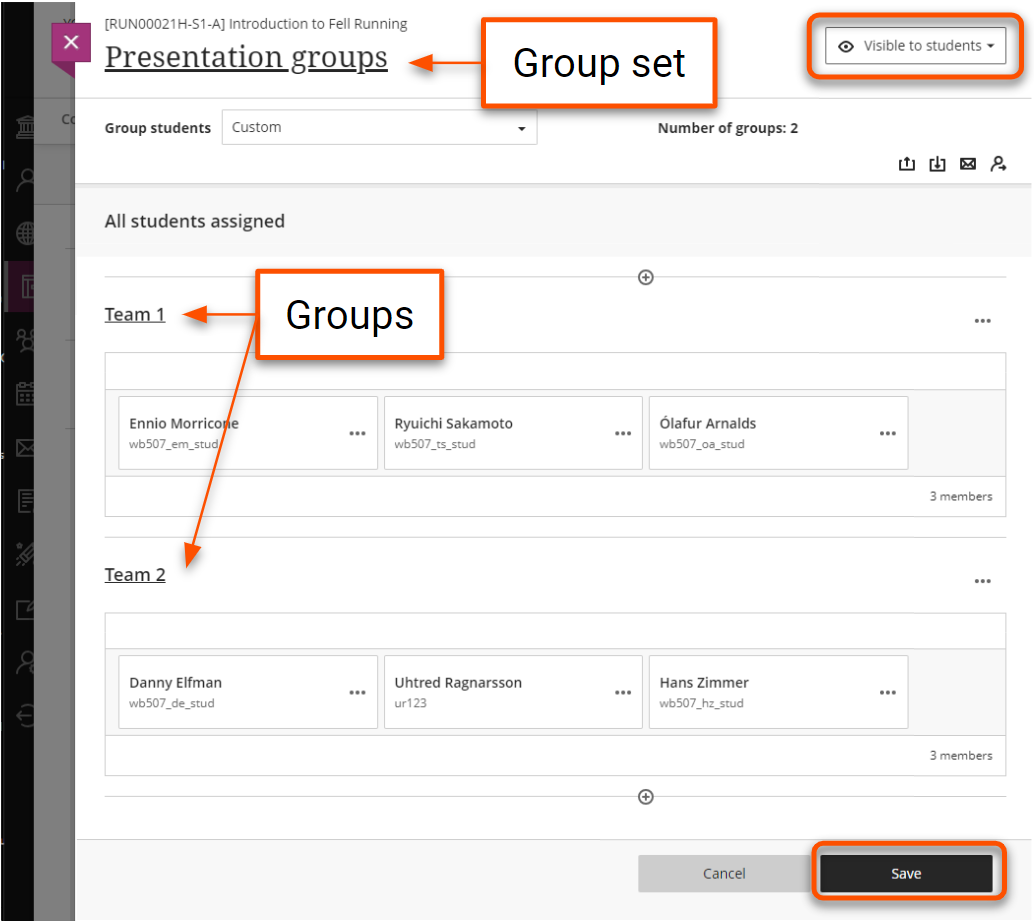Edit the Presentation groups title
This screenshot has height=921, width=1034.
pyautogui.click(x=246, y=58)
